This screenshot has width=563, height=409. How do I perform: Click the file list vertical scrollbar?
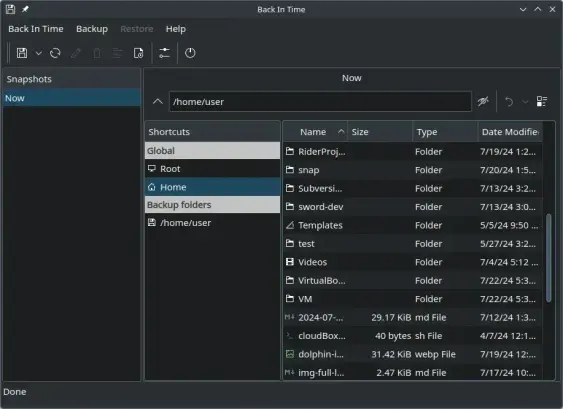(x=548, y=258)
